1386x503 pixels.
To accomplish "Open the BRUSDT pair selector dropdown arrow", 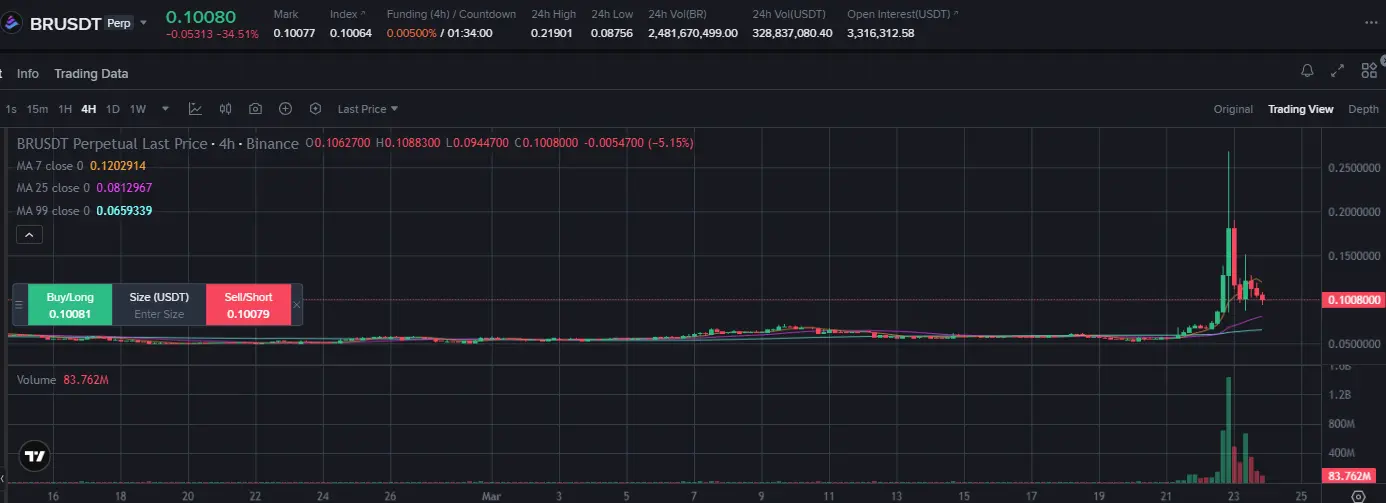I will (x=143, y=23).
